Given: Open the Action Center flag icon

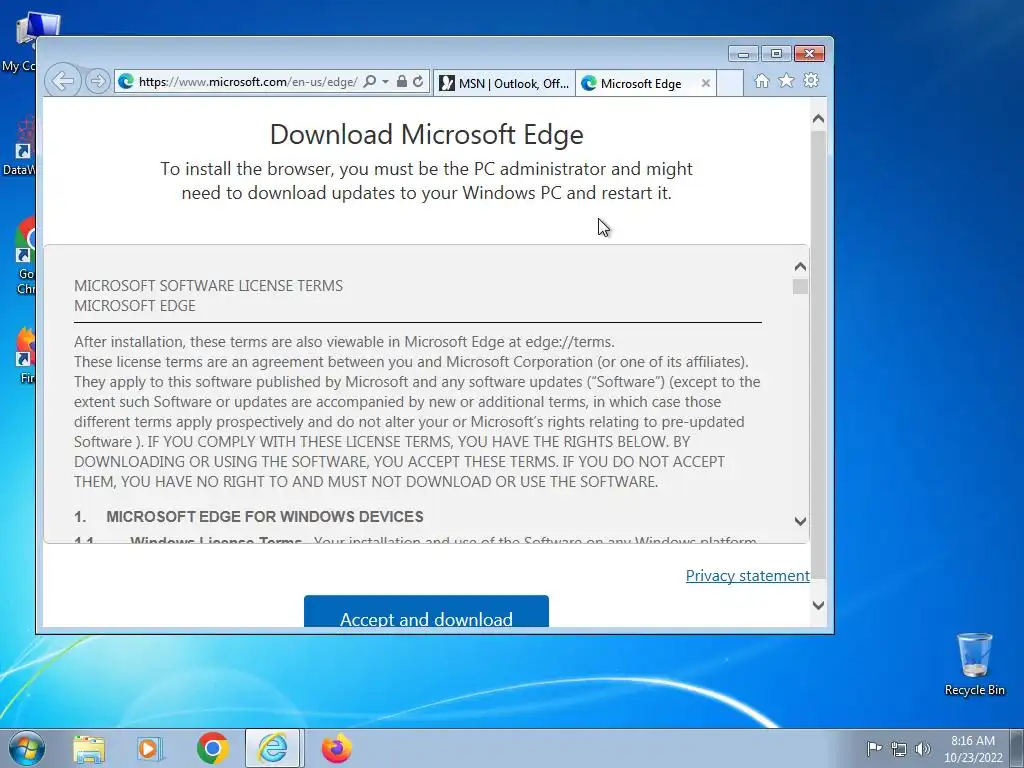Looking at the screenshot, I should click(x=874, y=748).
